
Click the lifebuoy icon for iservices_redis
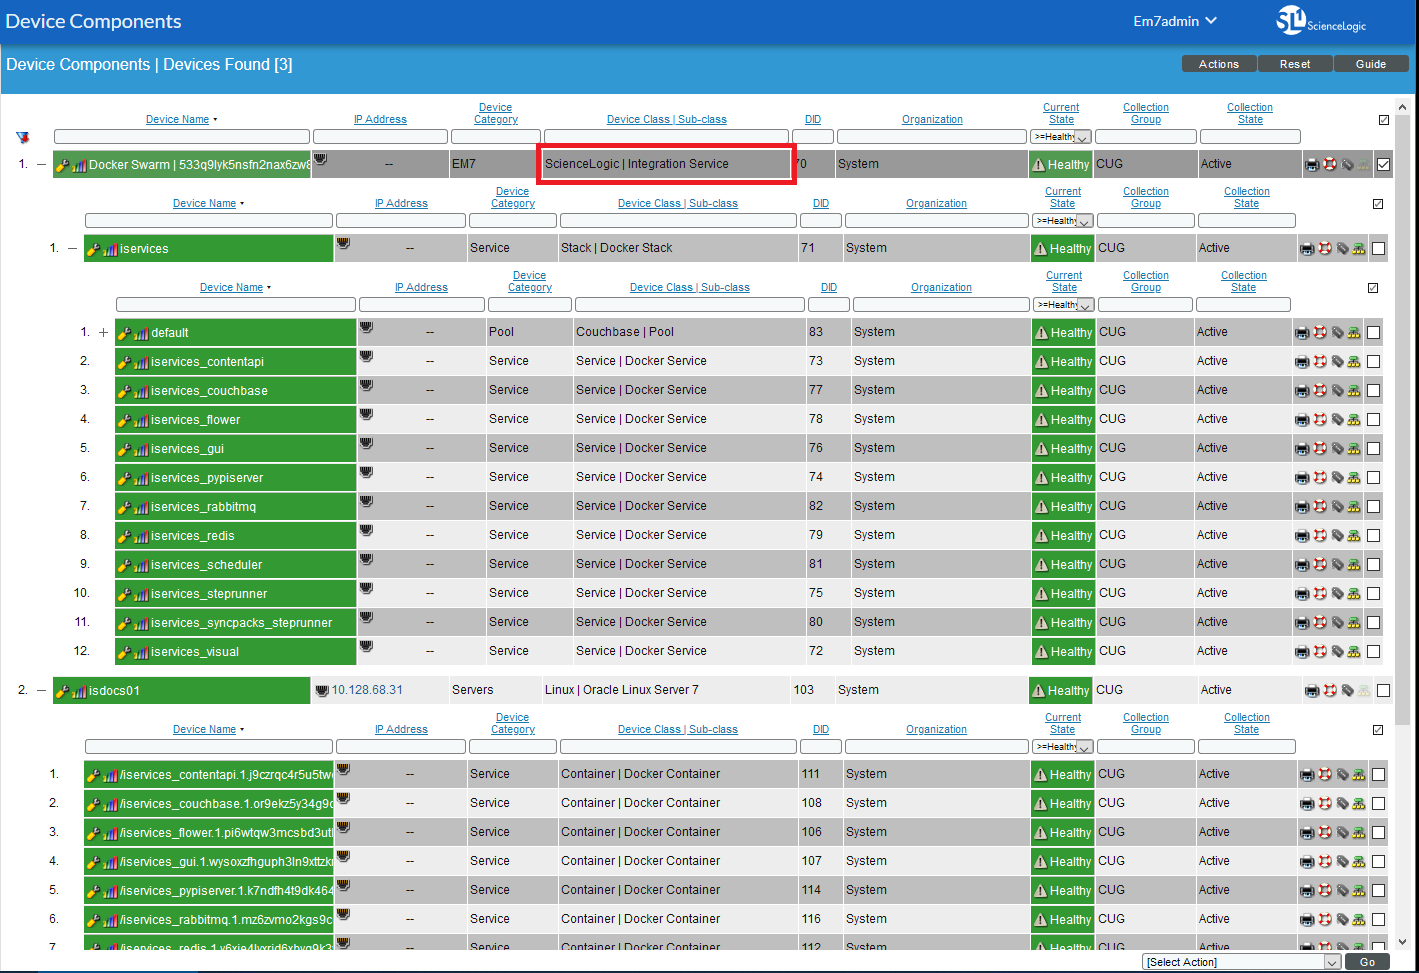[x=1320, y=536]
